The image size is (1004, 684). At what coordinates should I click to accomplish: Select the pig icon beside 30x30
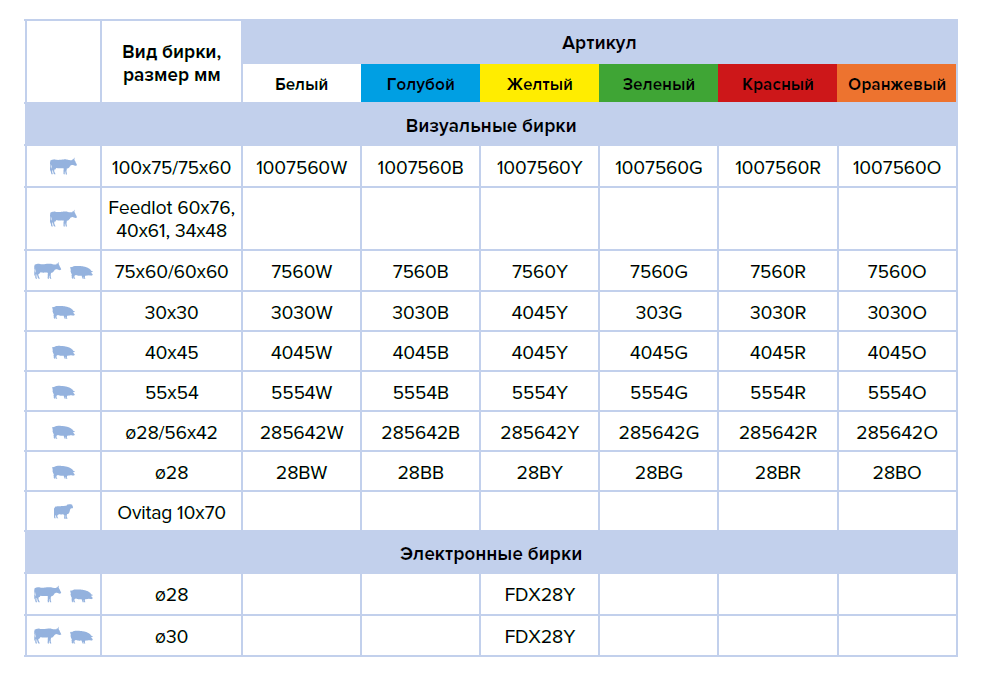[x=63, y=313]
